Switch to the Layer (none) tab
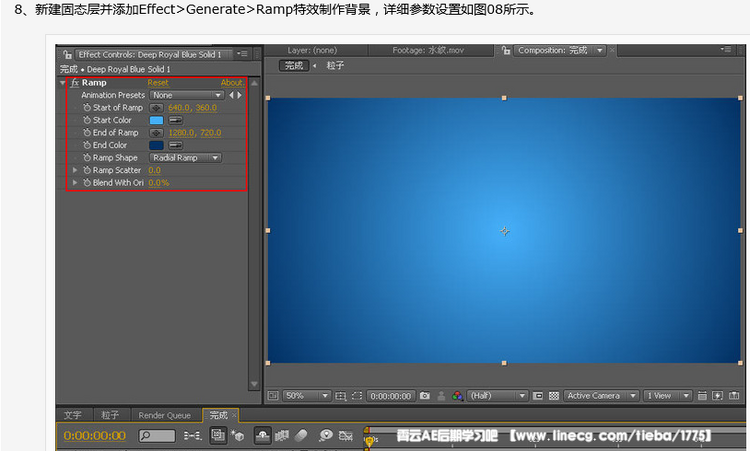 coord(312,50)
